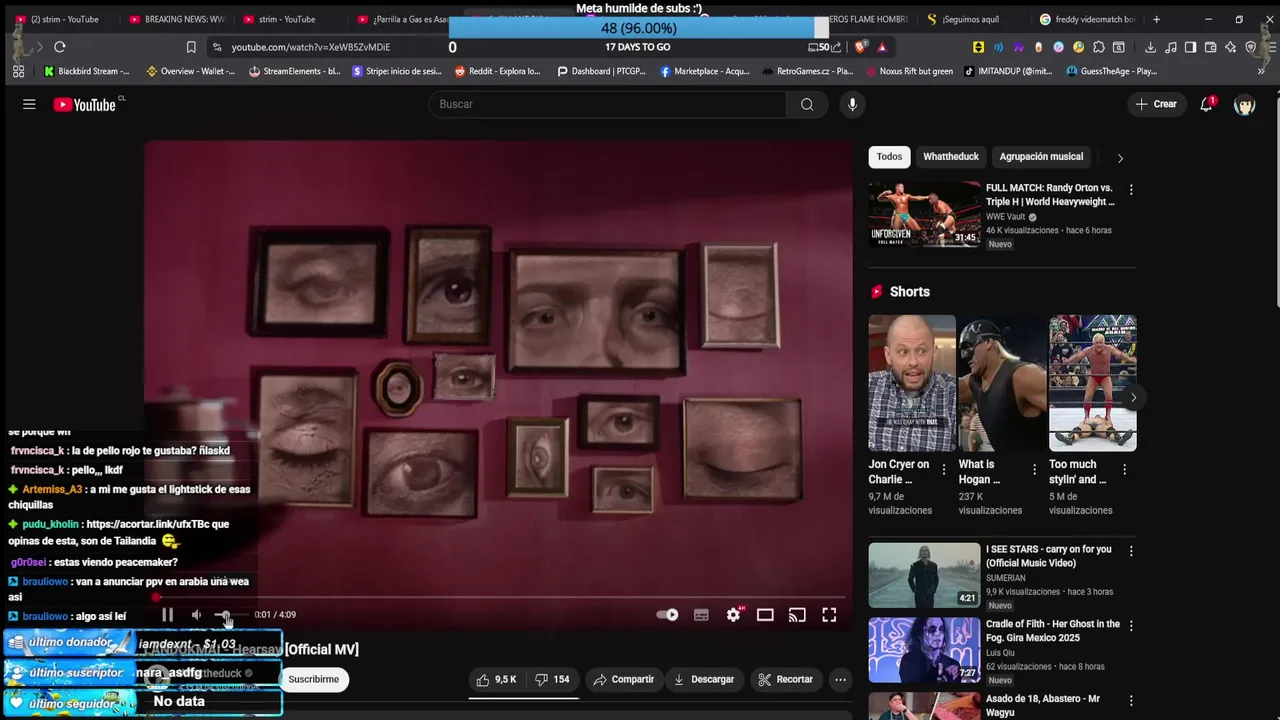This screenshot has height=720, width=1280.
Task: Adjust the video volume slider
Action: (232, 615)
